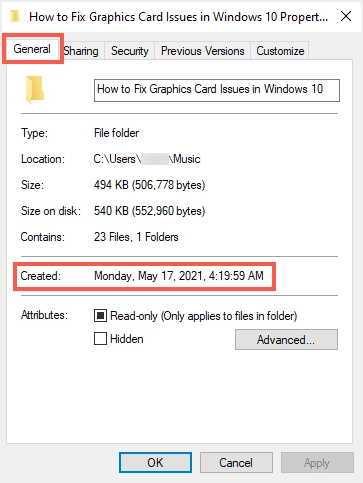Open the Security tab
This screenshot has width=363, height=483.
130,51
